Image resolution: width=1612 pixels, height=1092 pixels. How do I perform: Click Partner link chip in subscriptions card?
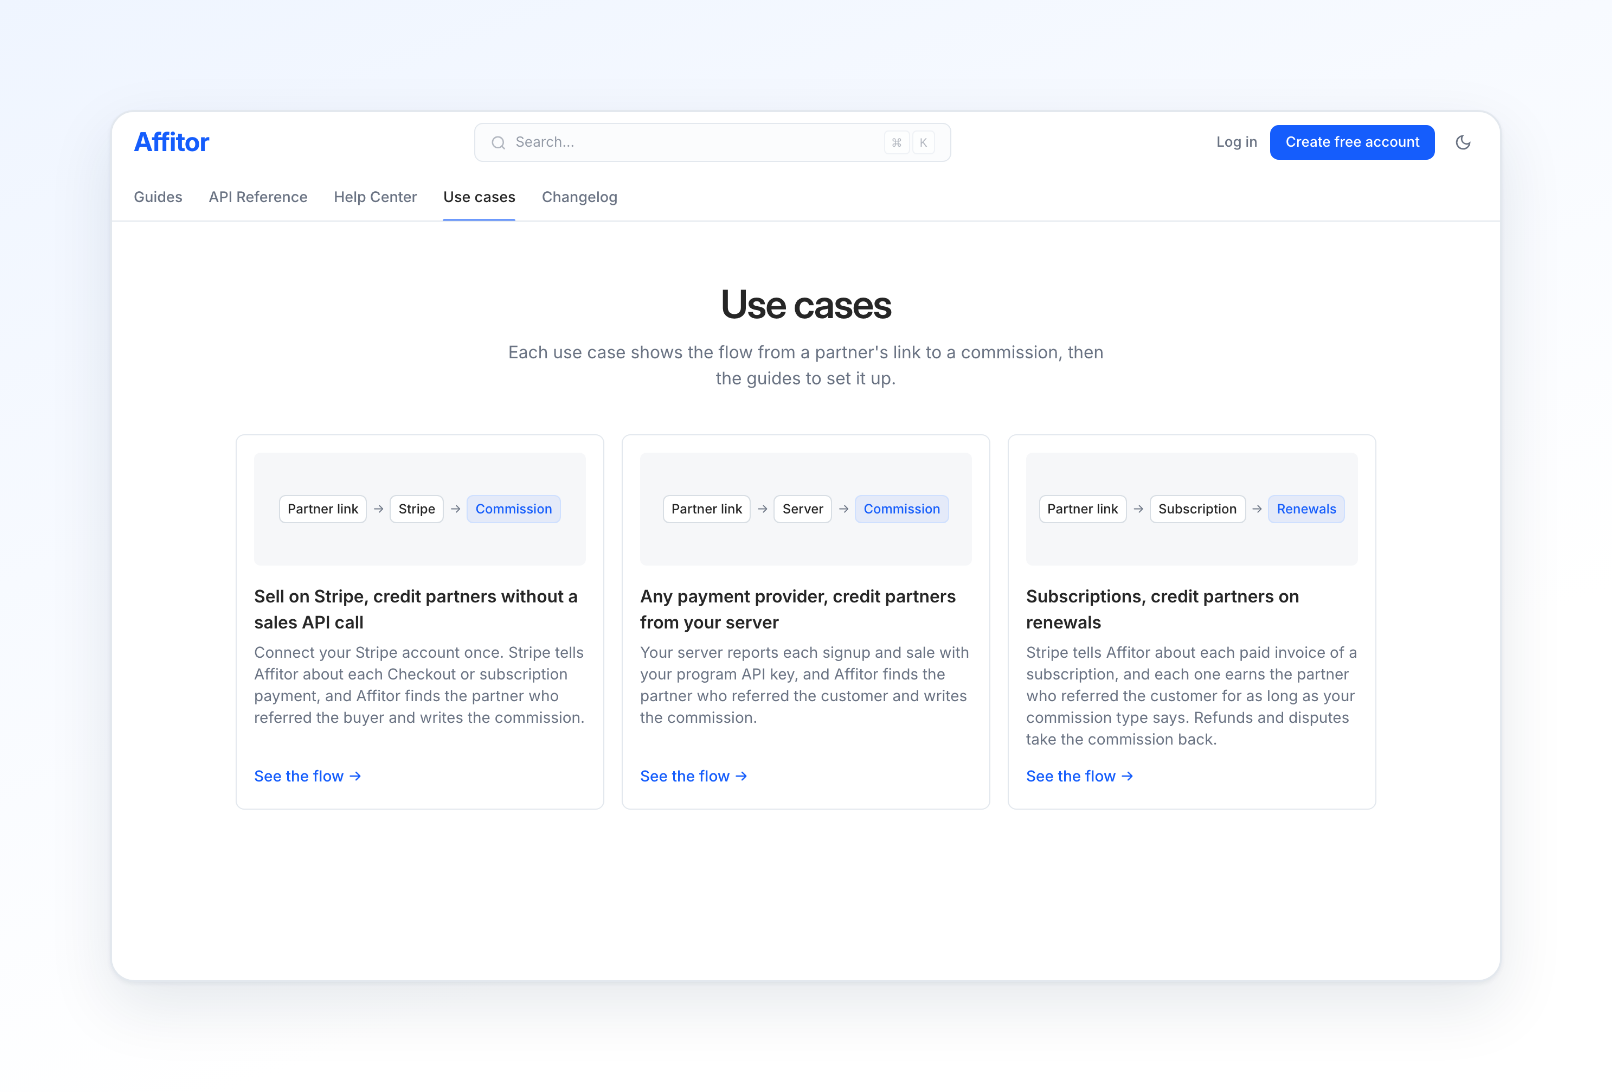tap(1083, 509)
